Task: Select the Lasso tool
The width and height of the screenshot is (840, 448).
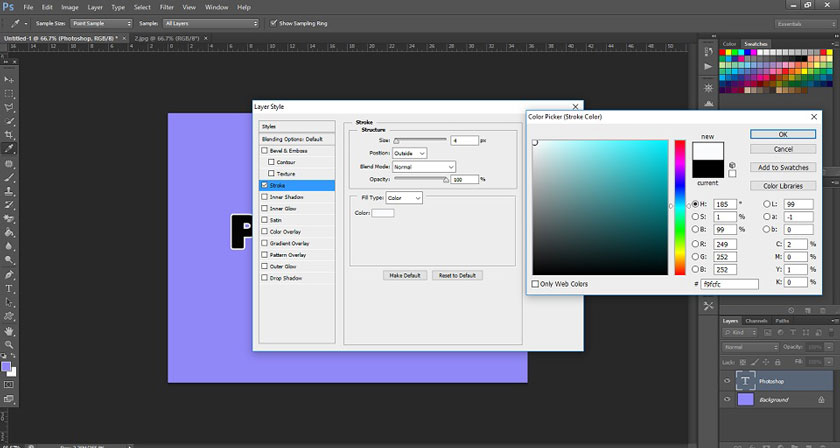Action: 9,107
